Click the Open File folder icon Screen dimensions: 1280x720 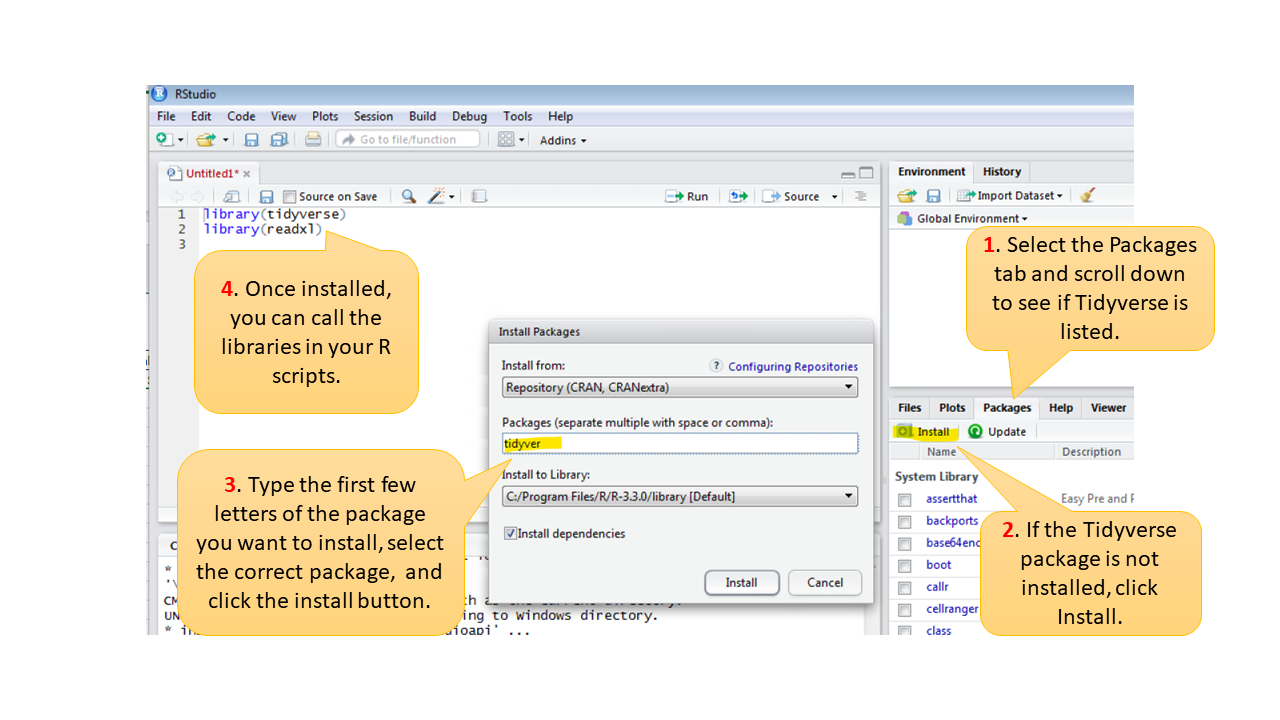tap(206, 140)
